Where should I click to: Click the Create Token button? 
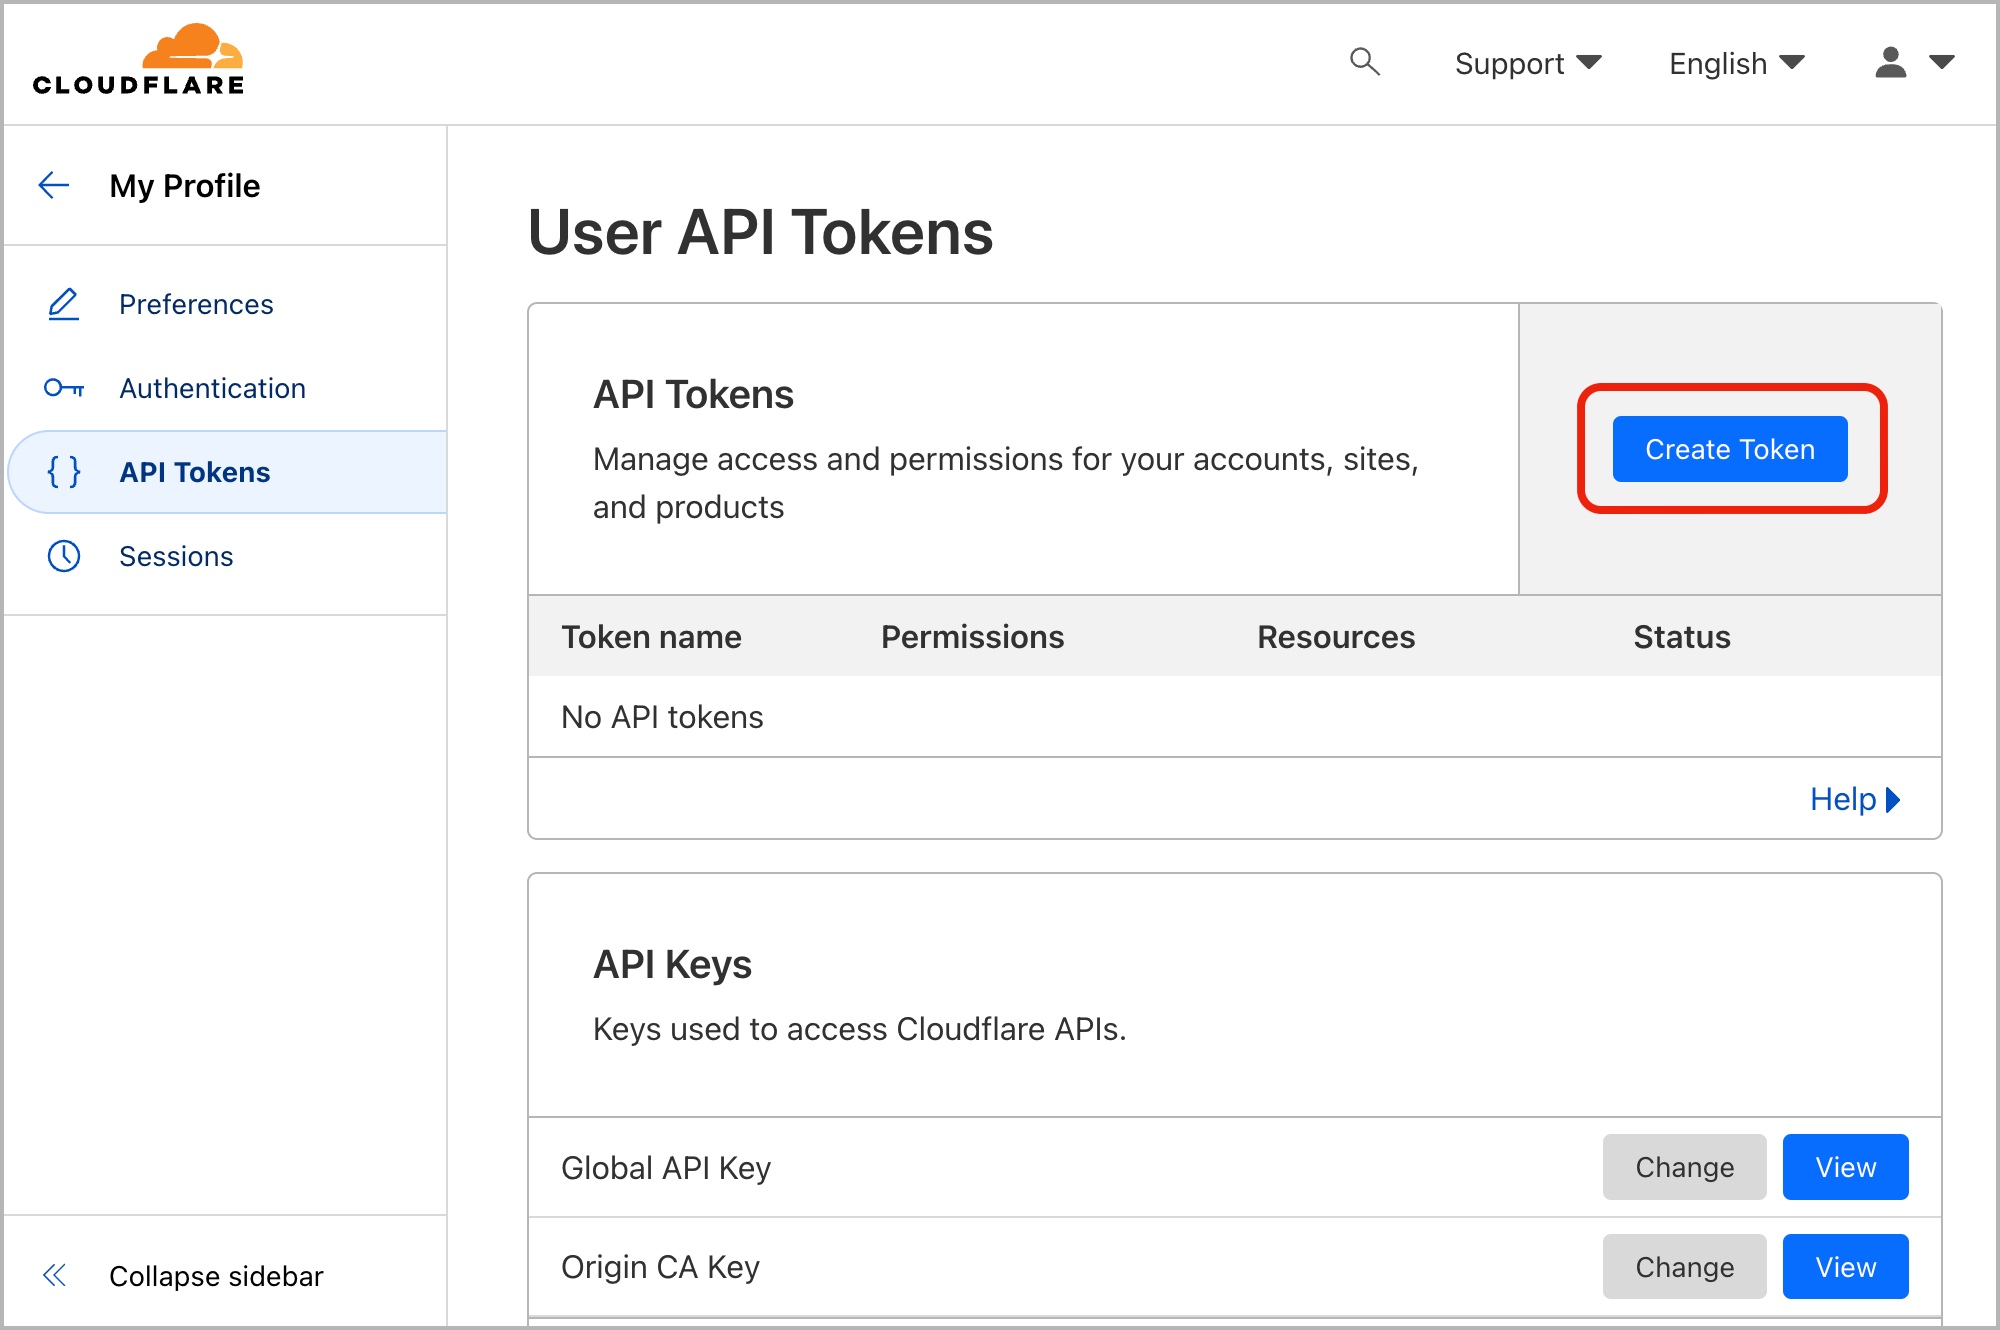(1730, 449)
